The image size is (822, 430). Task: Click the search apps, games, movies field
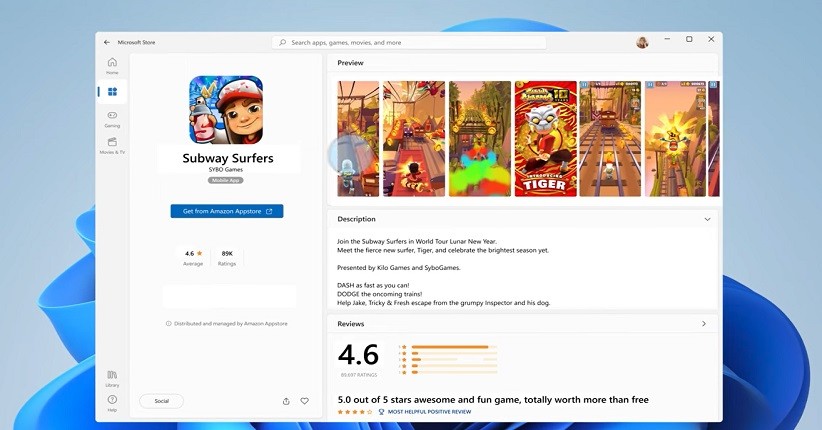coord(409,42)
